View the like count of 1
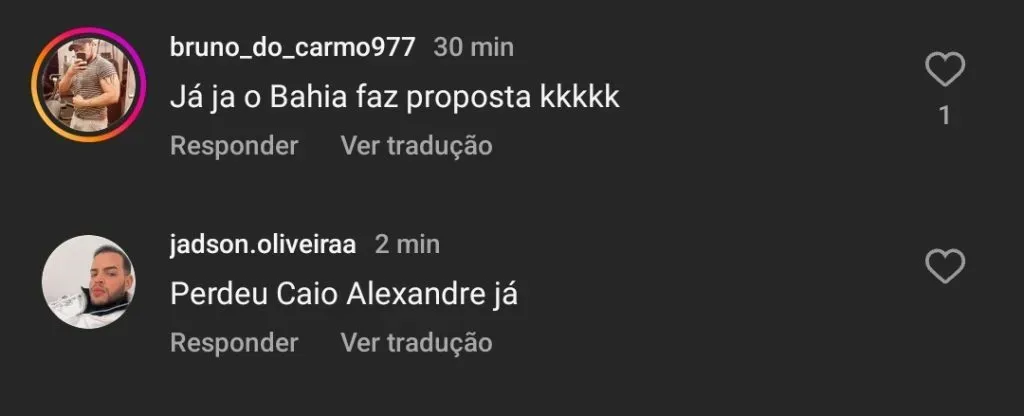 pyautogui.click(x=944, y=116)
